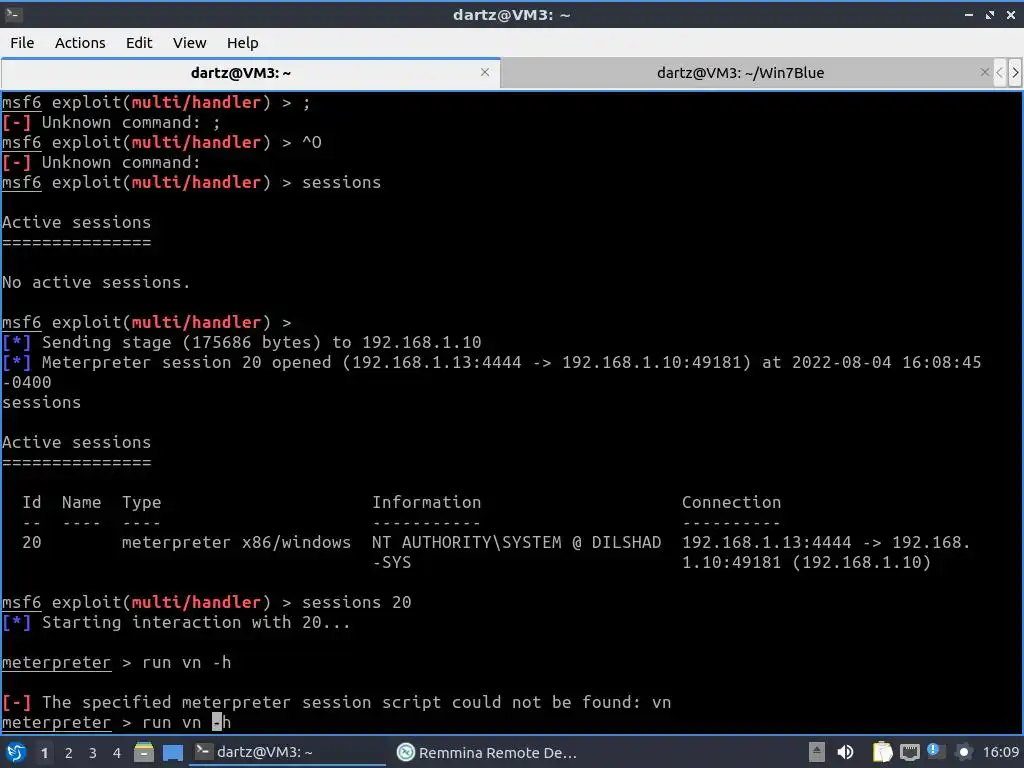This screenshot has height=768, width=1024.
Task: Switch to workspace 4
Action: tap(117, 753)
